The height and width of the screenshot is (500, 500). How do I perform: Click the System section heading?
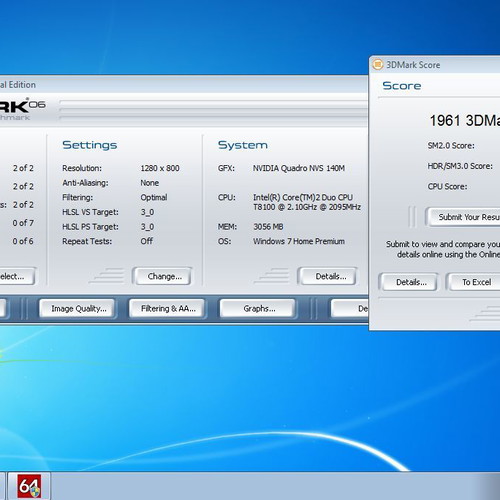coord(243,145)
